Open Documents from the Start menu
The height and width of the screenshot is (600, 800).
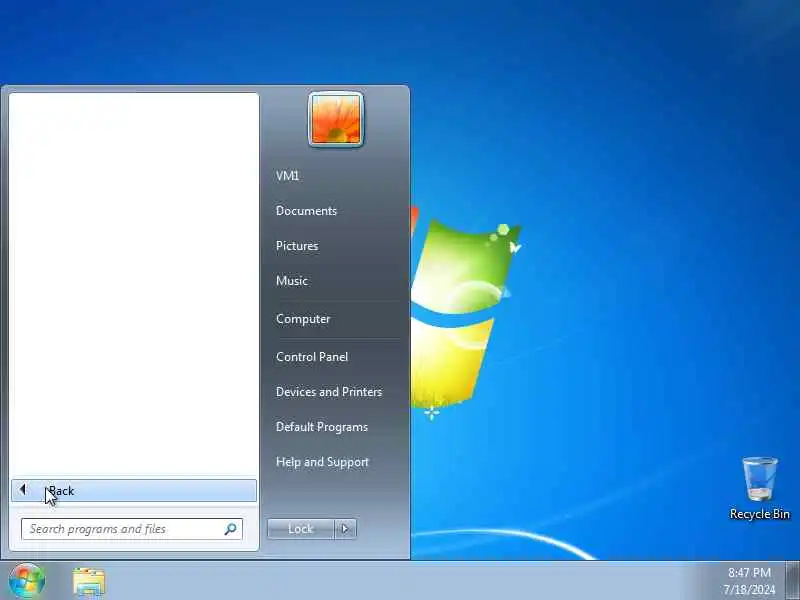click(x=306, y=211)
